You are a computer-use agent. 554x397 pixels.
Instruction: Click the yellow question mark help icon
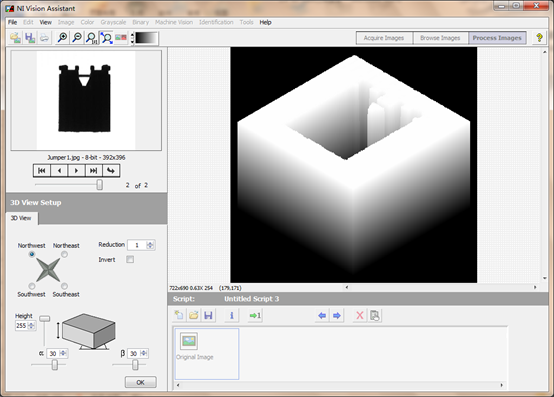(x=539, y=37)
